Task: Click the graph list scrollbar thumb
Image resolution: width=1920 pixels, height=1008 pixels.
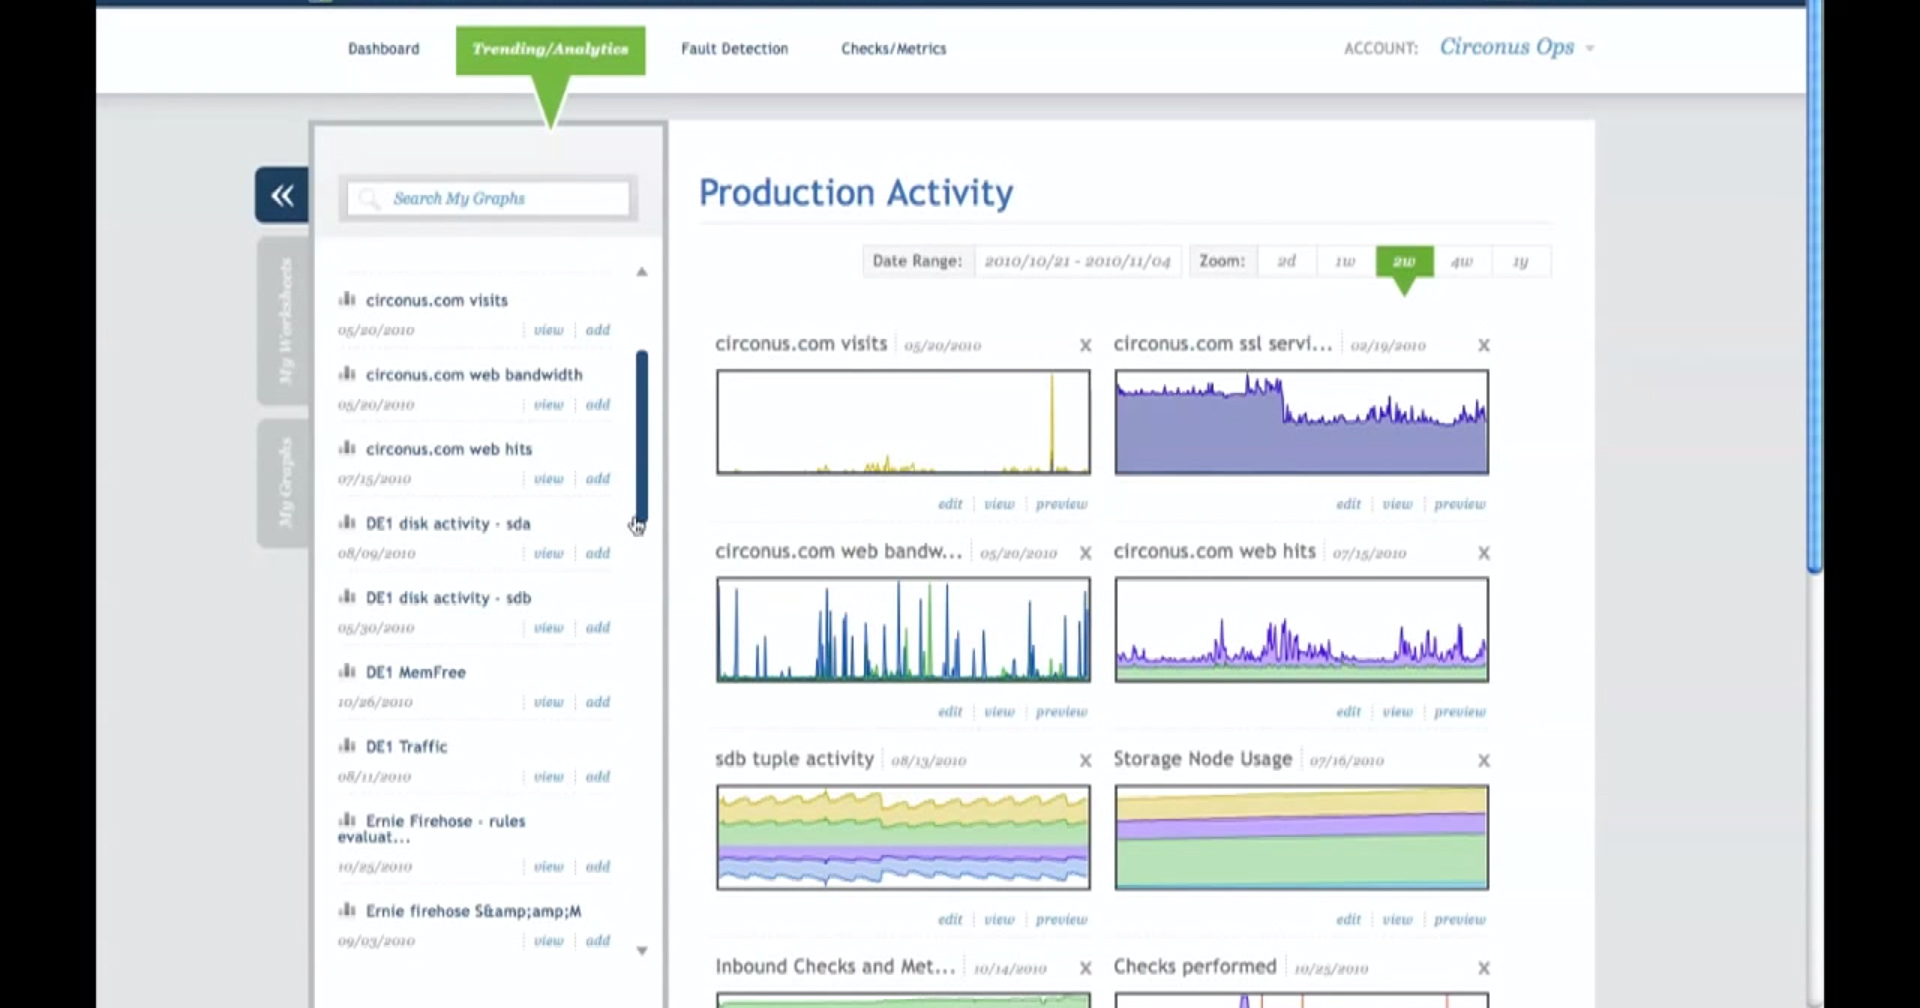Action: tap(642, 435)
